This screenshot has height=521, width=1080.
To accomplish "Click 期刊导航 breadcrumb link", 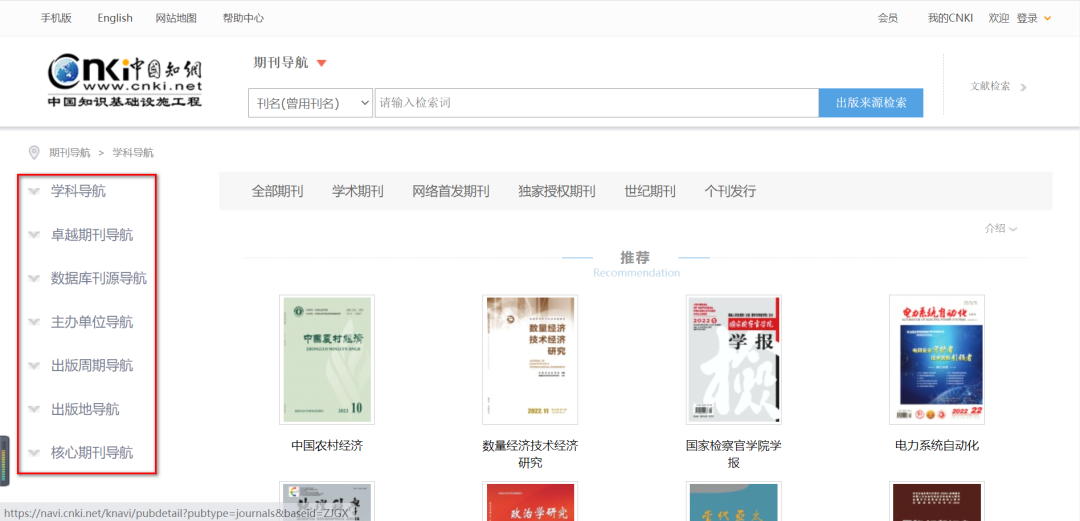I will click(70, 153).
